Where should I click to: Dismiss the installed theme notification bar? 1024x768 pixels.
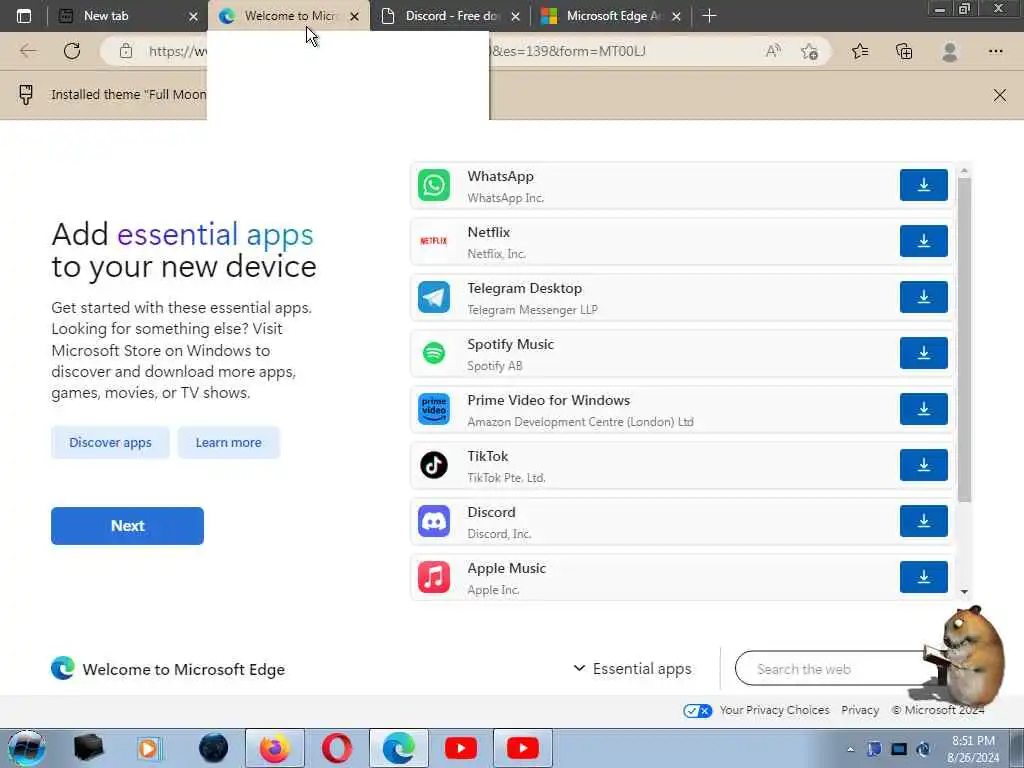click(999, 95)
